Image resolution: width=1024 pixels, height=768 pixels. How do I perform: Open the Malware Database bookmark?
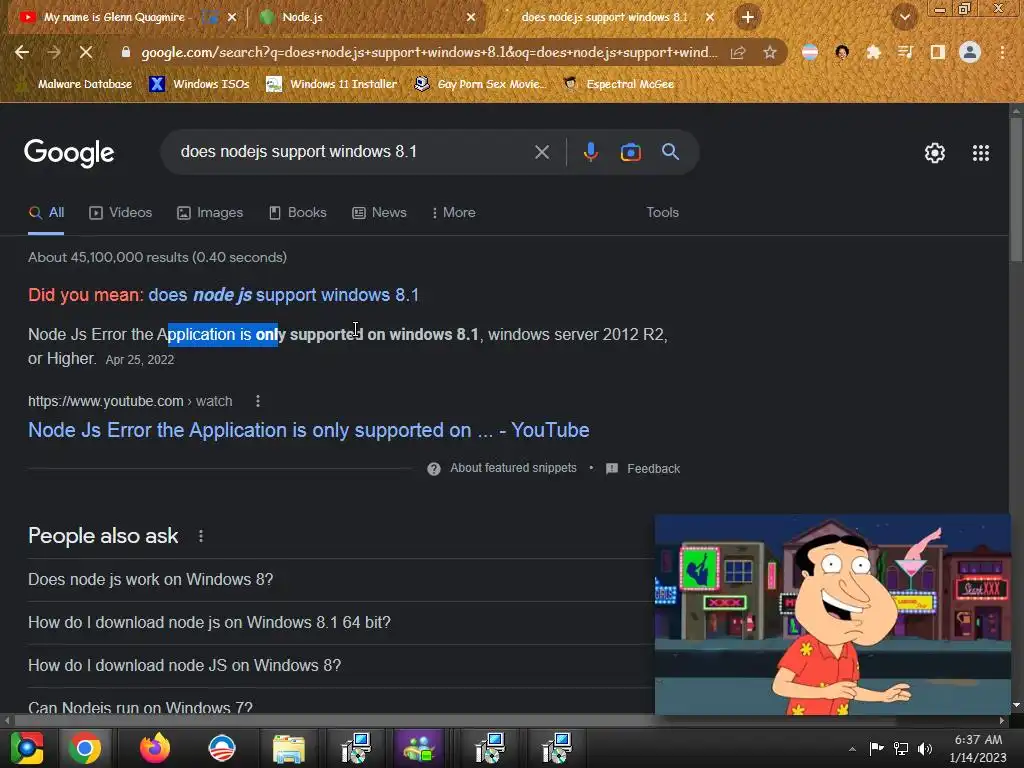pyautogui.click(x=76, y=84)
